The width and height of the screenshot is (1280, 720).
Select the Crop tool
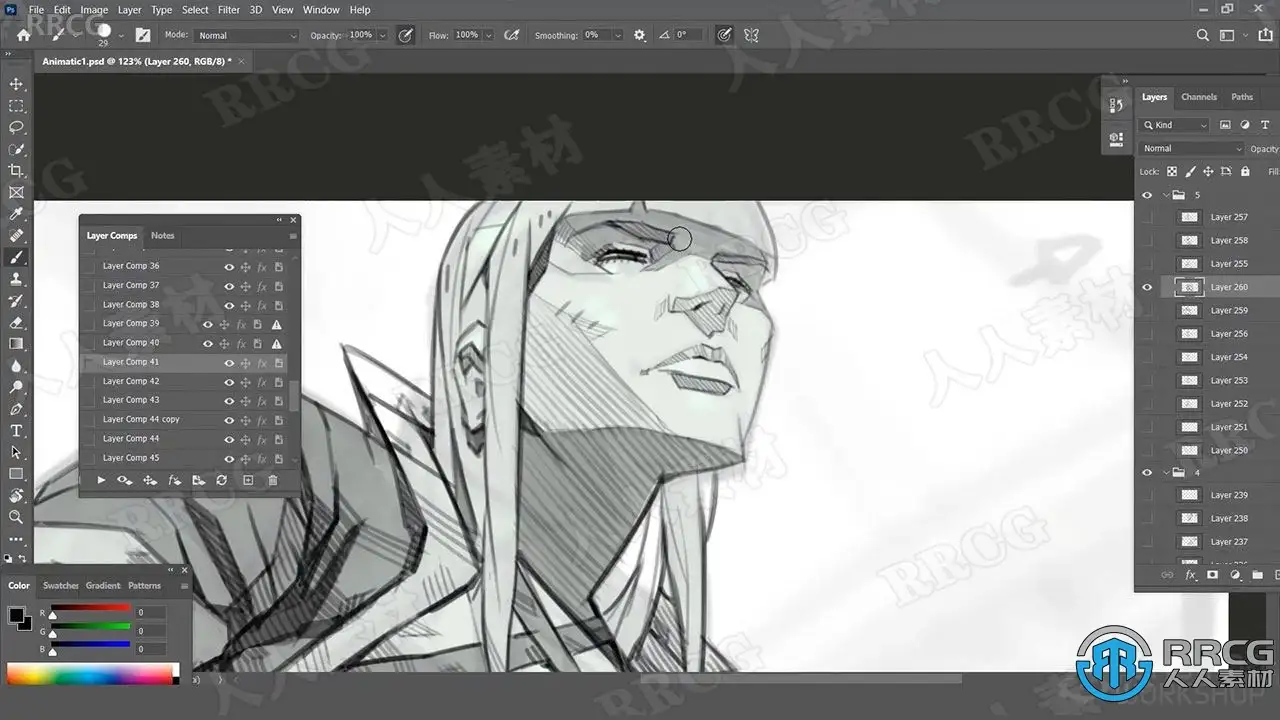(16, 171)
